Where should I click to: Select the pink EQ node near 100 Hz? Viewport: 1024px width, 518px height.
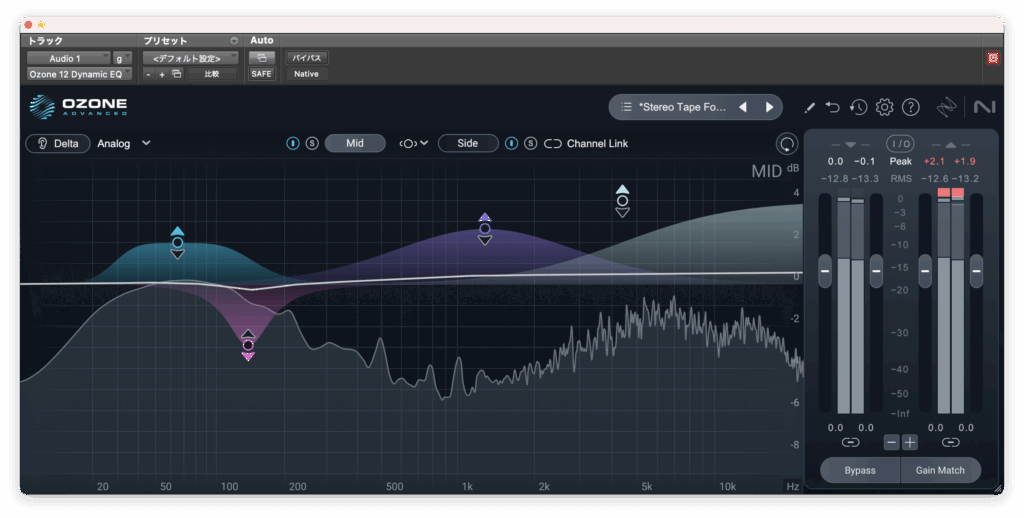click(x=248, y=344)
